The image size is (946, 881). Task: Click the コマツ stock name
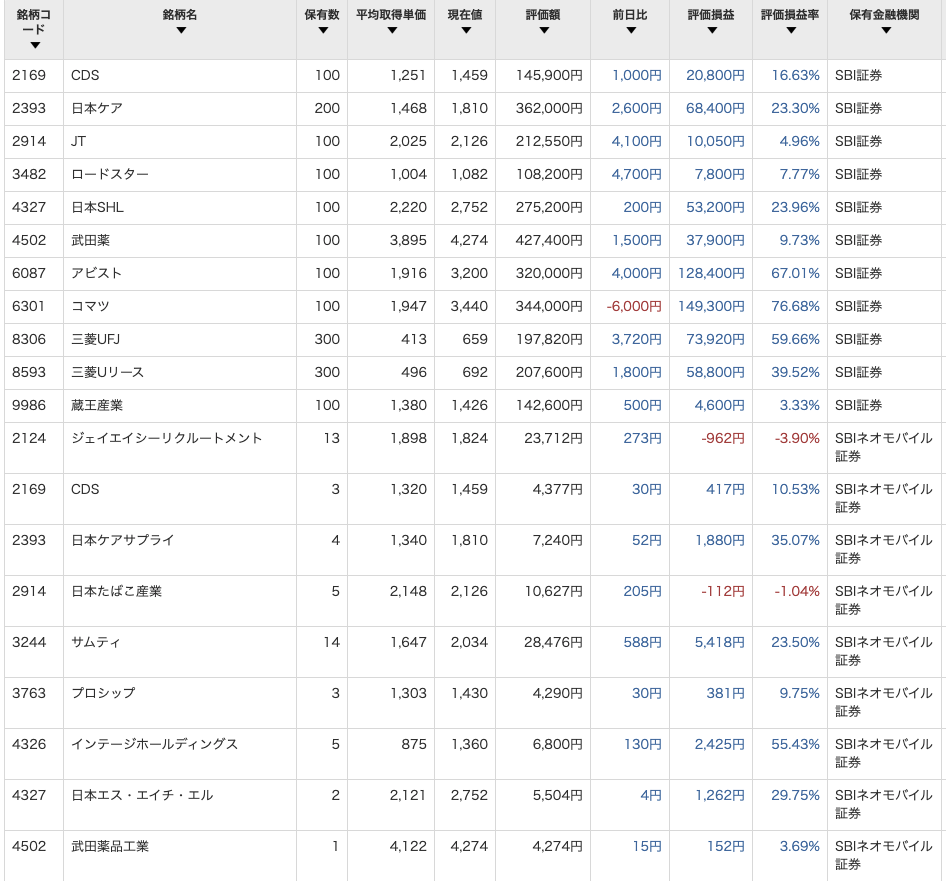90,307
